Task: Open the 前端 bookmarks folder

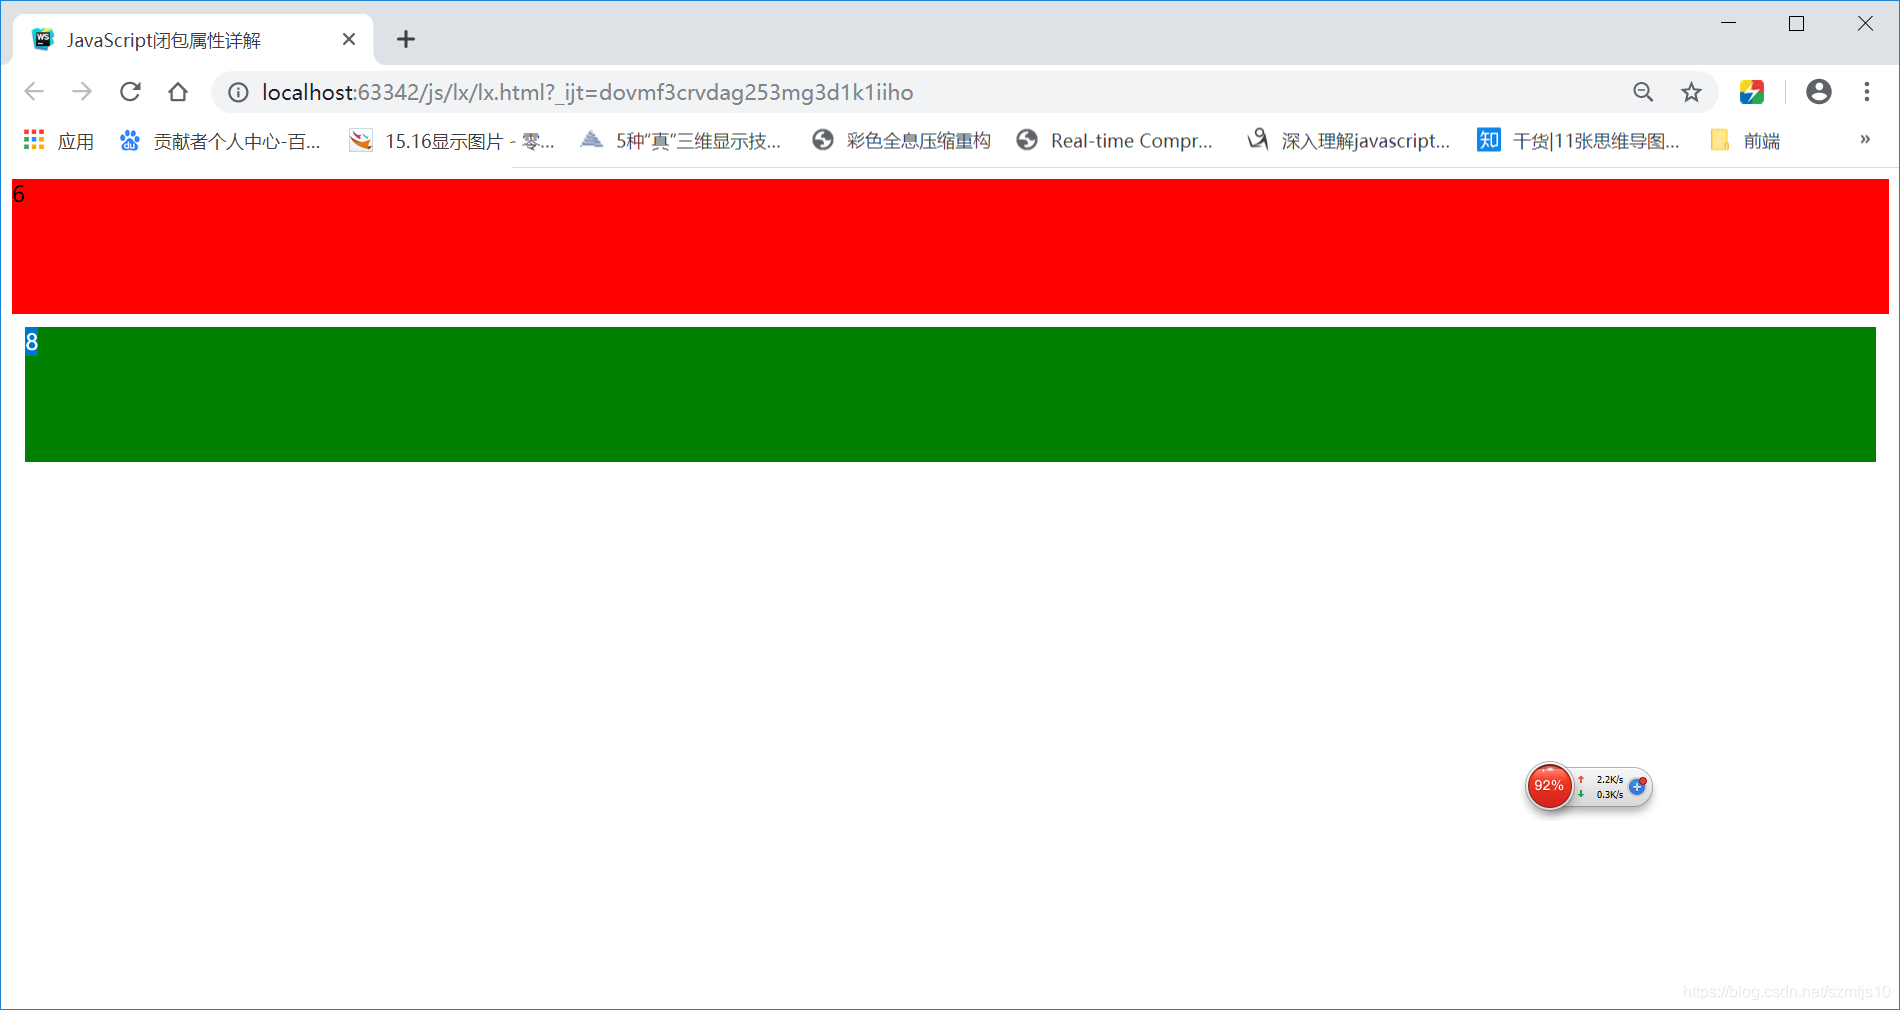Action: [1745, 141]
